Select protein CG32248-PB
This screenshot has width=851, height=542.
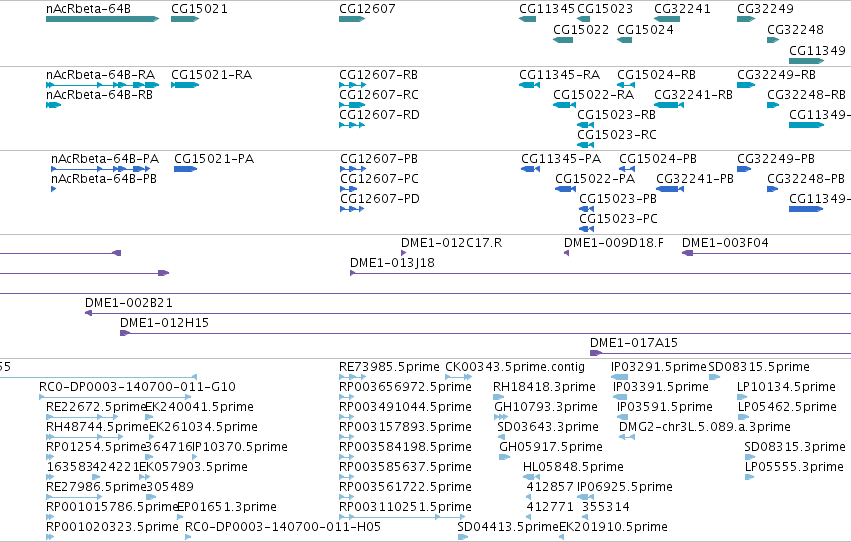tap(806, 179)
